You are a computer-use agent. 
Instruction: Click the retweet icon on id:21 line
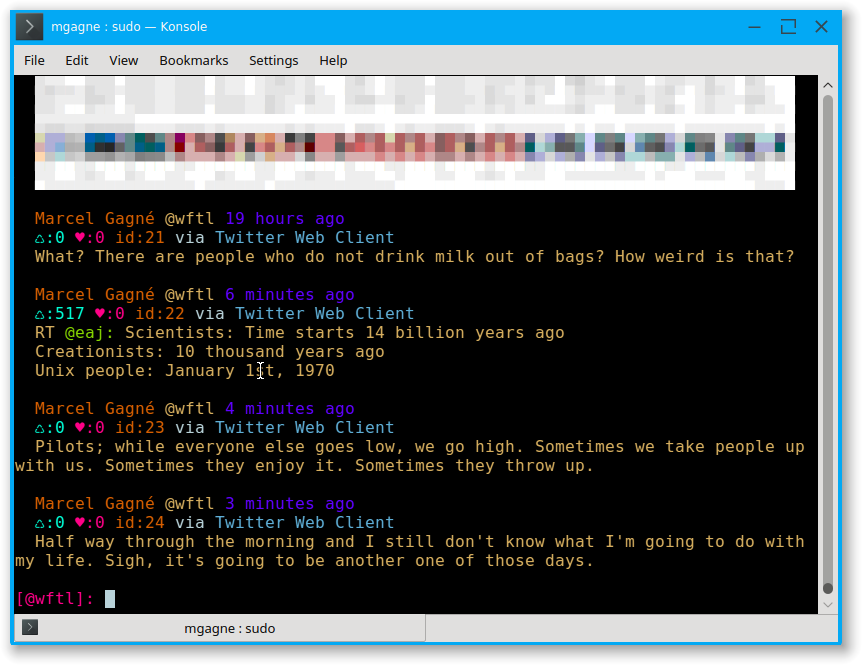pos(40,239)
